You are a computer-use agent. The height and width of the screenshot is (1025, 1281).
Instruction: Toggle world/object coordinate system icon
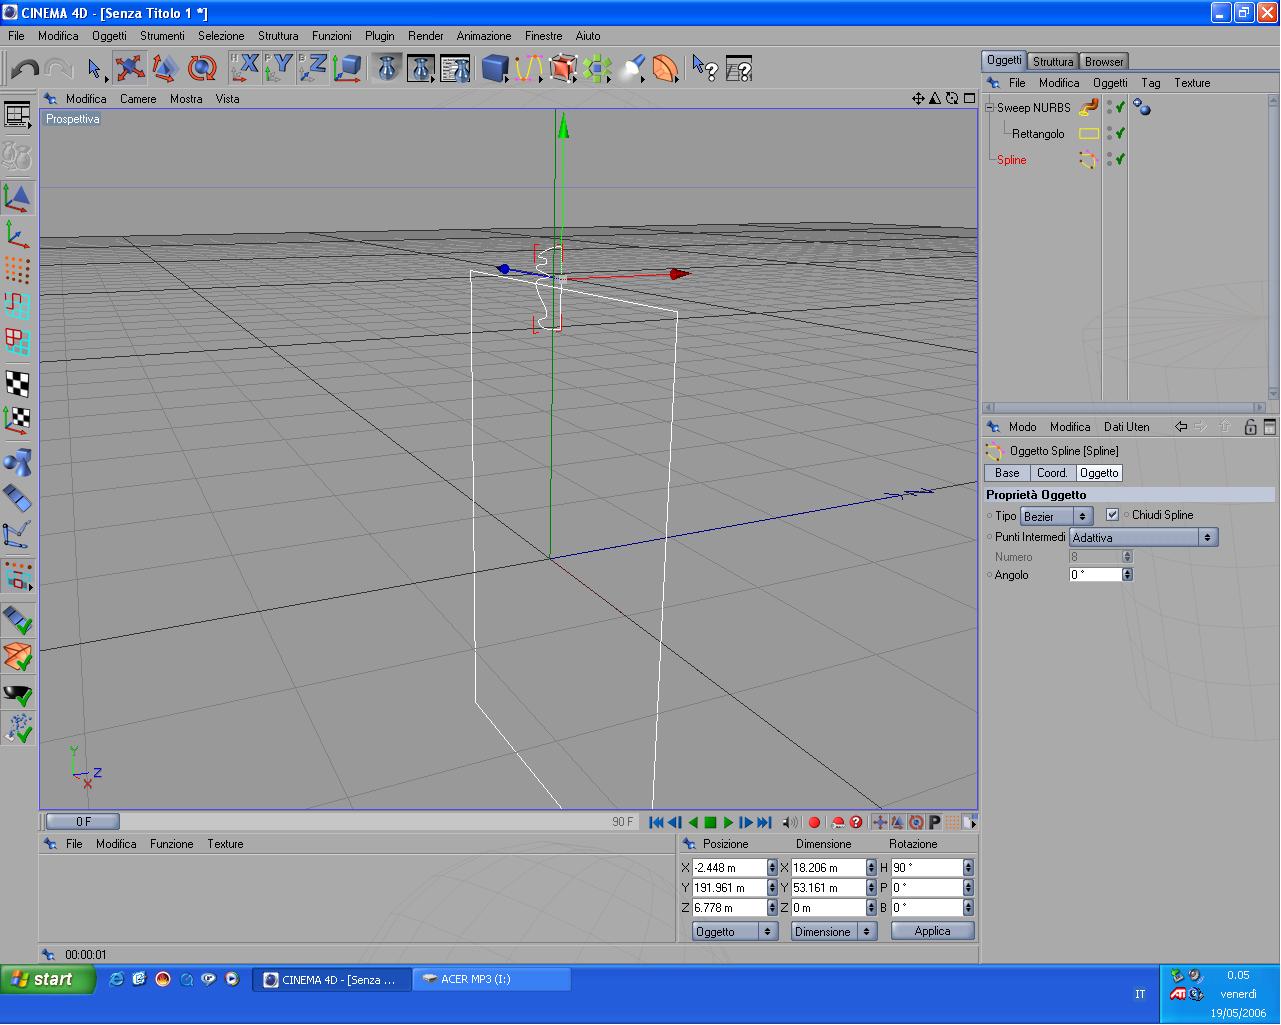pyautogui.click(x=347, y=68)
